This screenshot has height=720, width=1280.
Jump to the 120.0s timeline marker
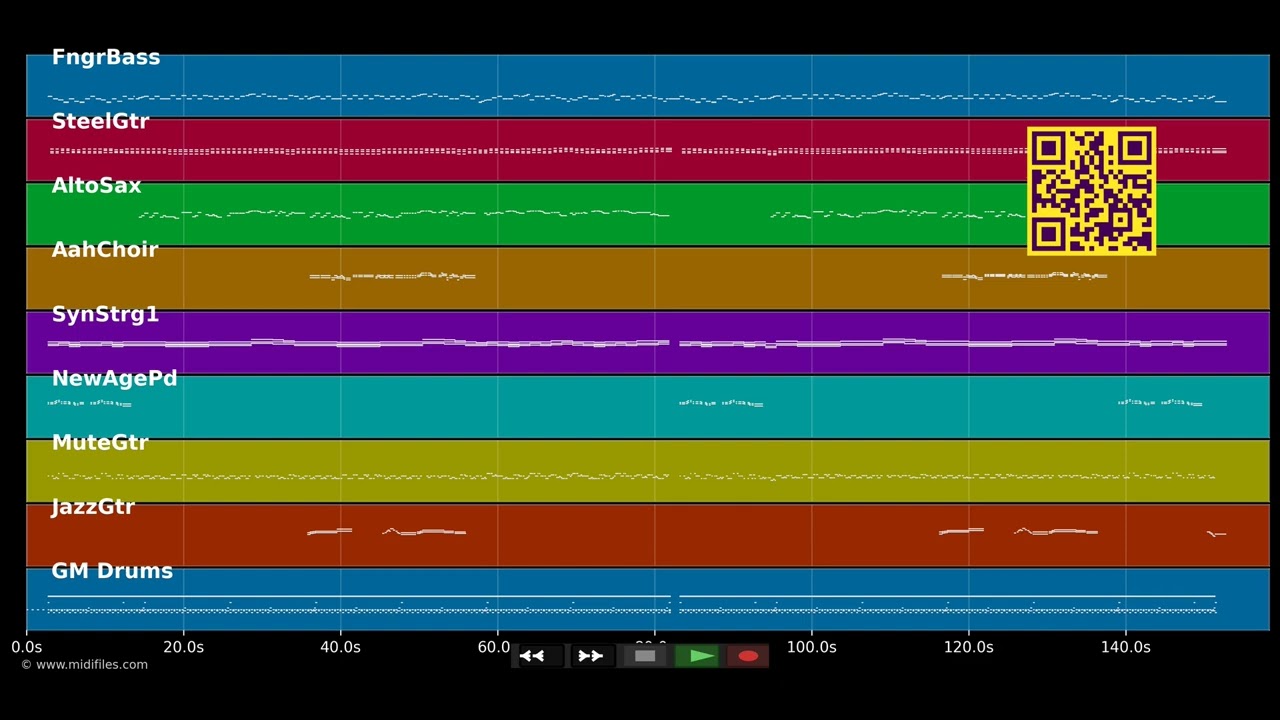pyautogui.click(x=968, y=647)
